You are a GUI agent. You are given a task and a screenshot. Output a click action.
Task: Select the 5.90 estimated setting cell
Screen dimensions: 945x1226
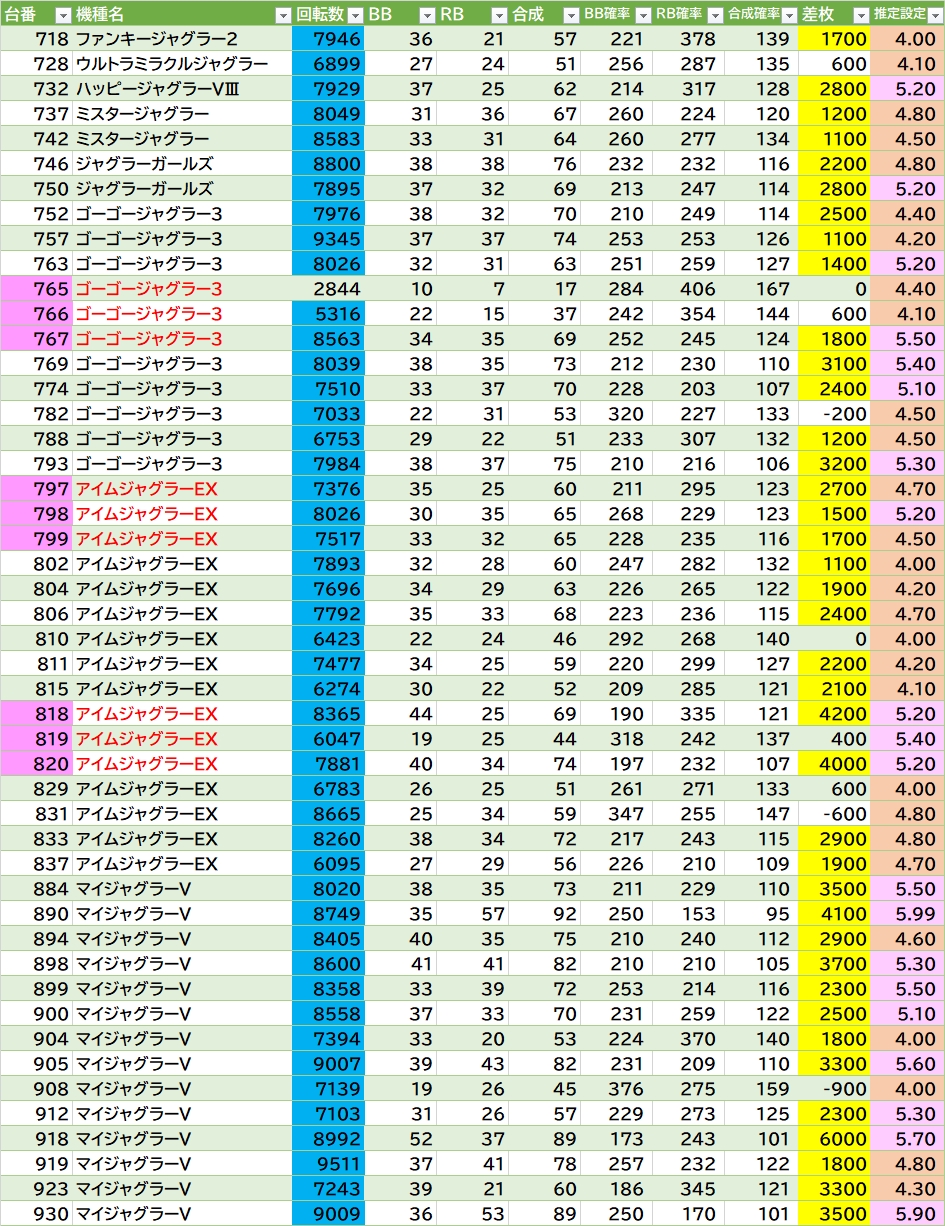pyautogui.click(x=907, y=1214)
